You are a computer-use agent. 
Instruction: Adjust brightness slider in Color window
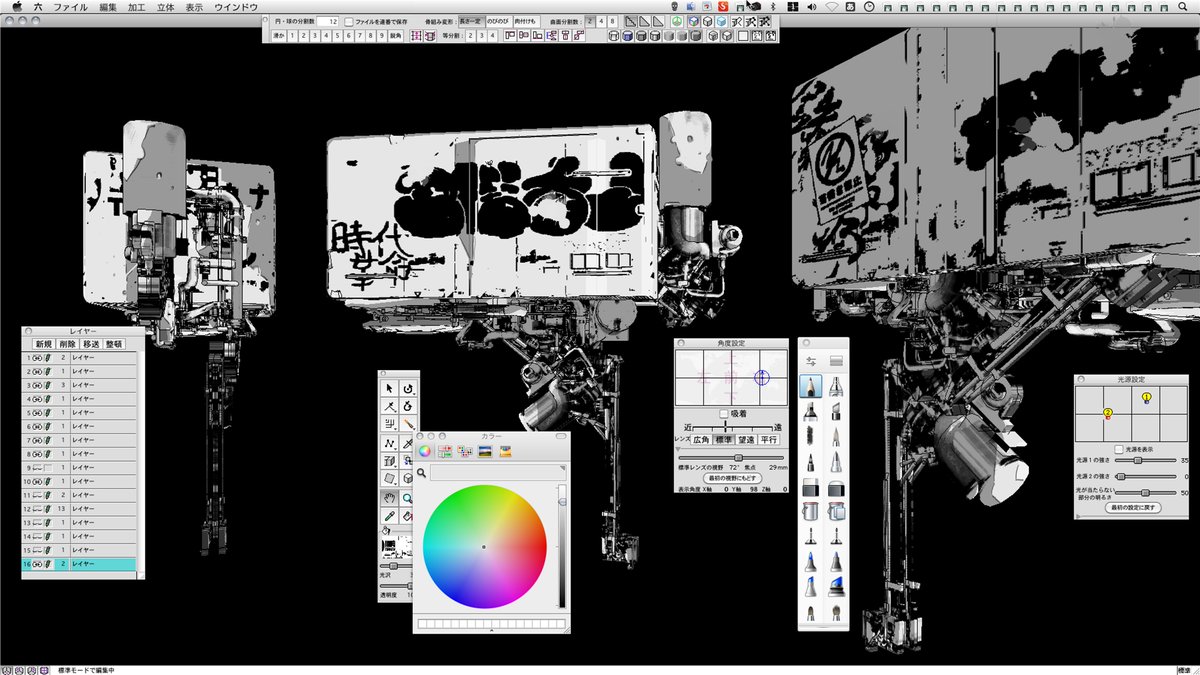(x=562, y=545)
